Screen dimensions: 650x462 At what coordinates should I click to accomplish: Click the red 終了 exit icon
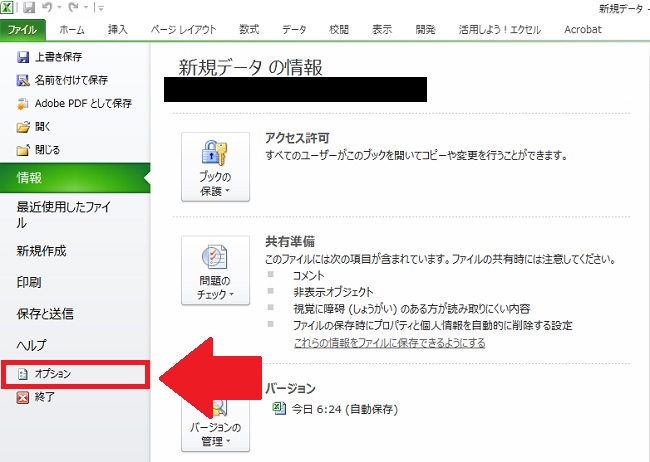tap(23, 397)
